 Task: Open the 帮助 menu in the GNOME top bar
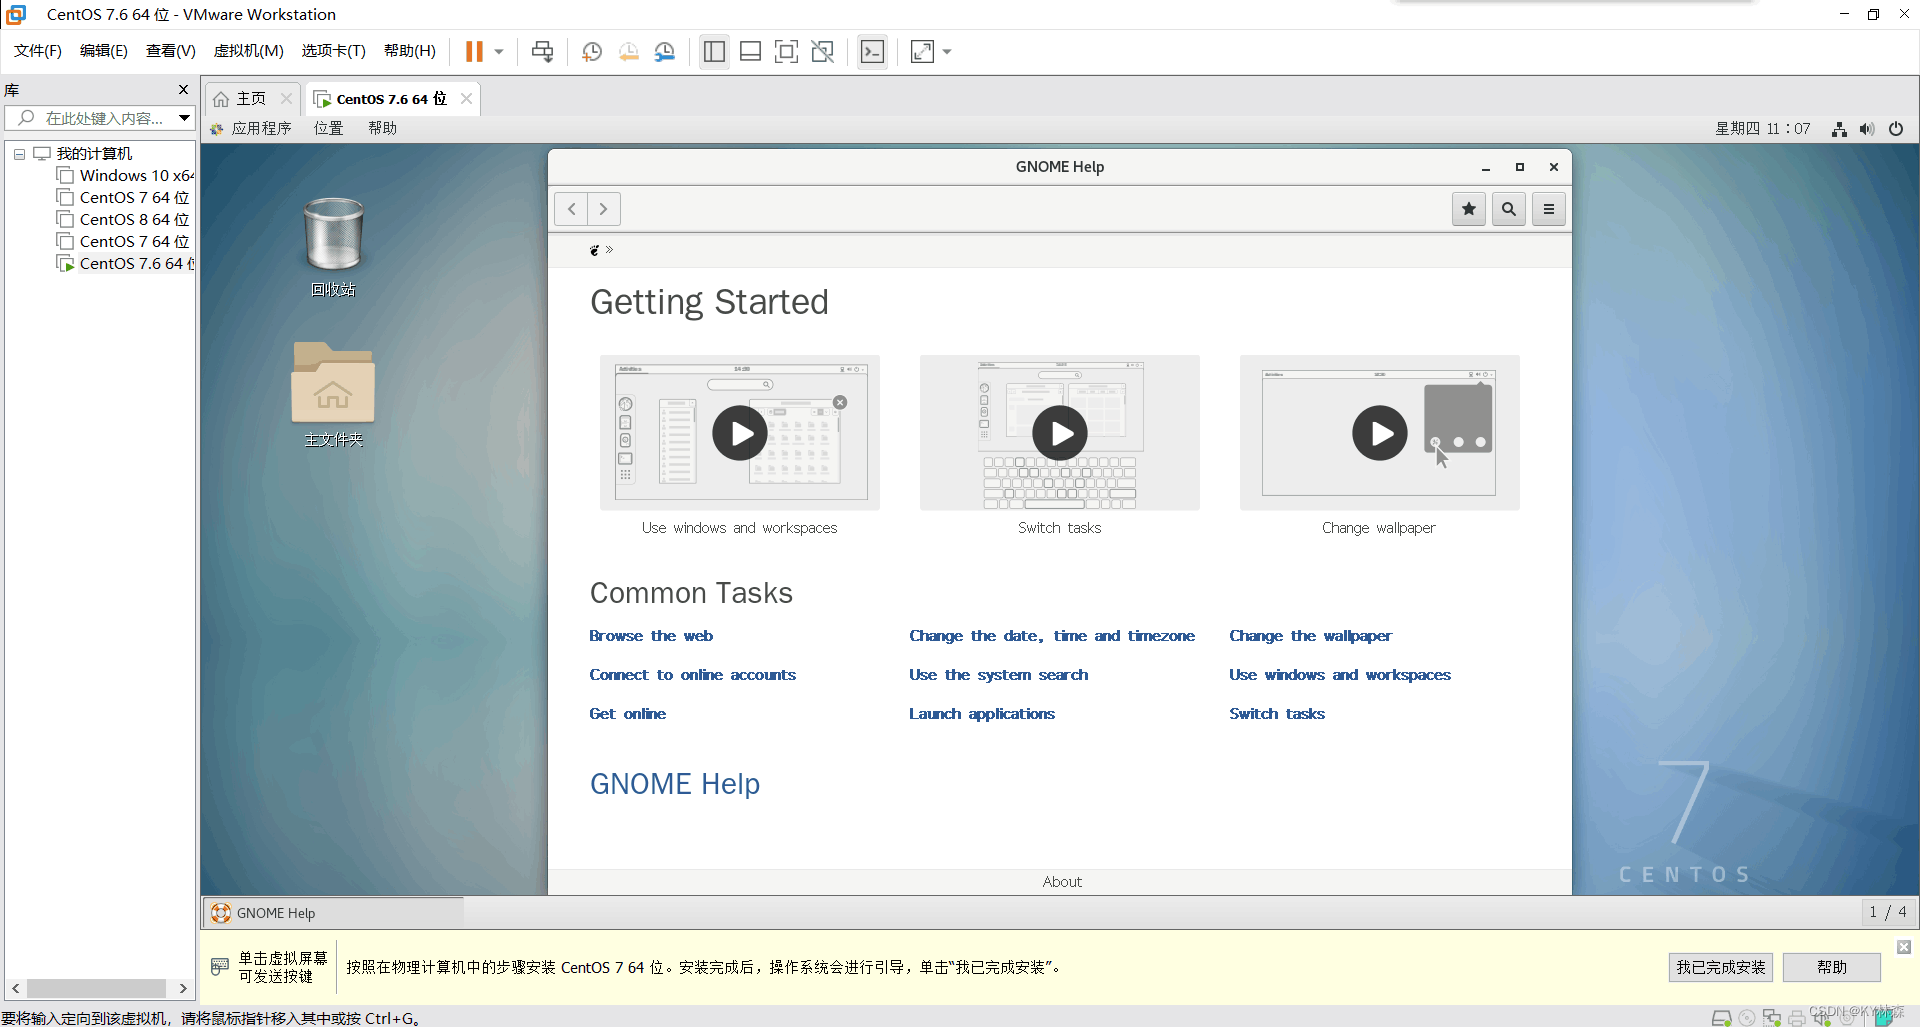382,129
